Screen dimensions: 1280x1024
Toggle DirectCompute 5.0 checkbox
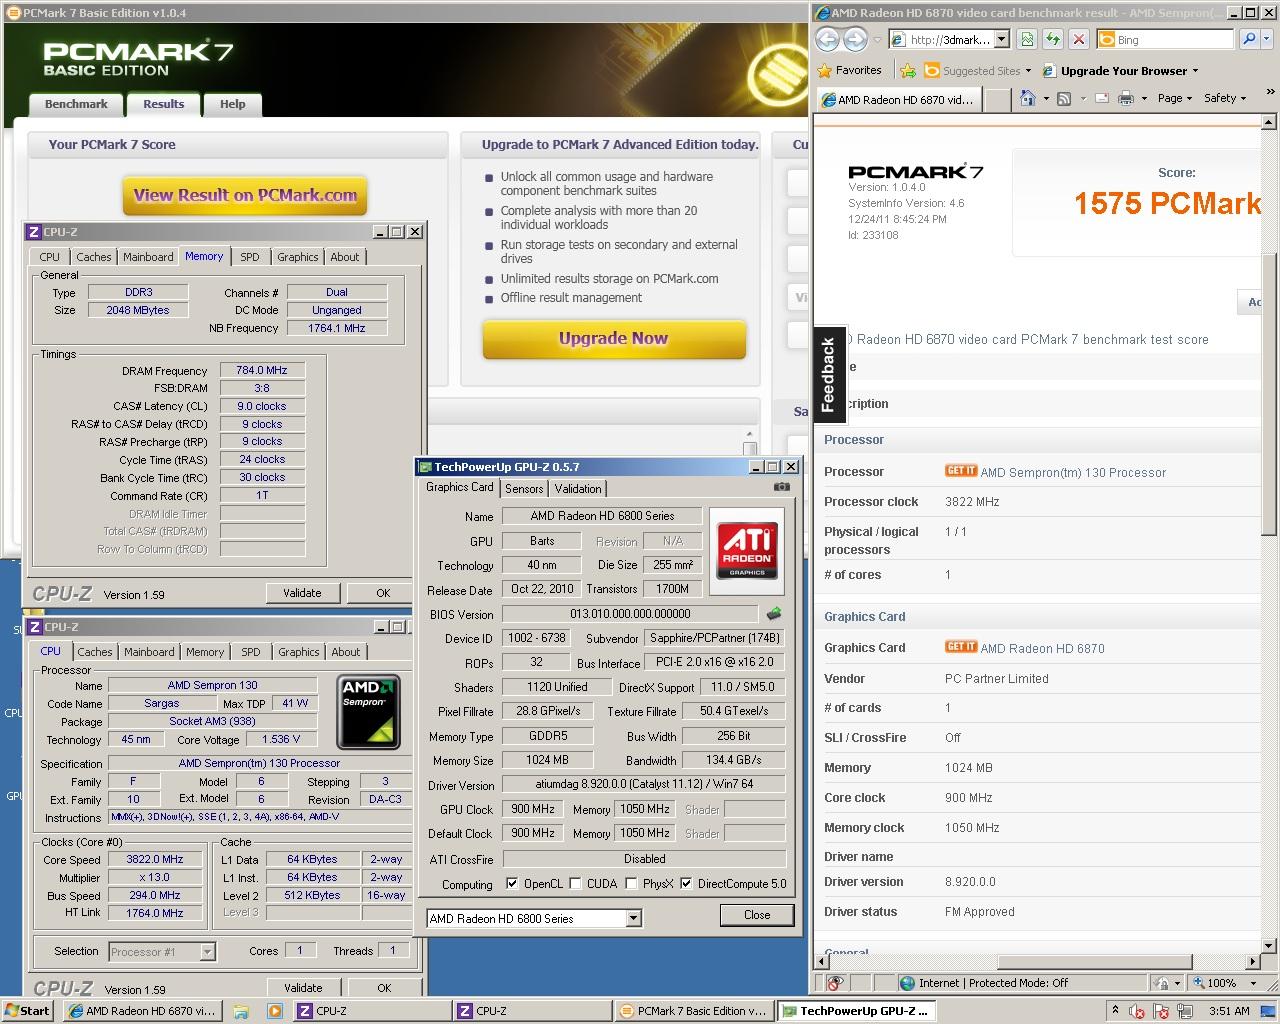pyautogui.click(x=686, y=884)
